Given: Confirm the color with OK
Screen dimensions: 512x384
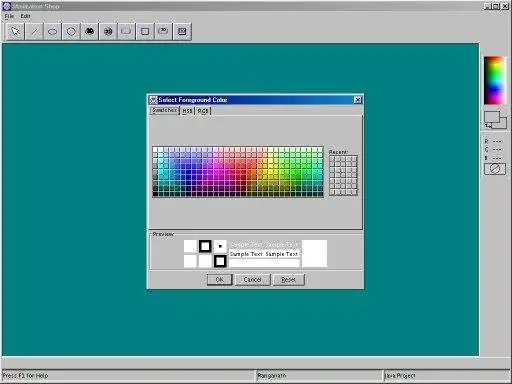Looking at the screenshot, I should (219, 280).
